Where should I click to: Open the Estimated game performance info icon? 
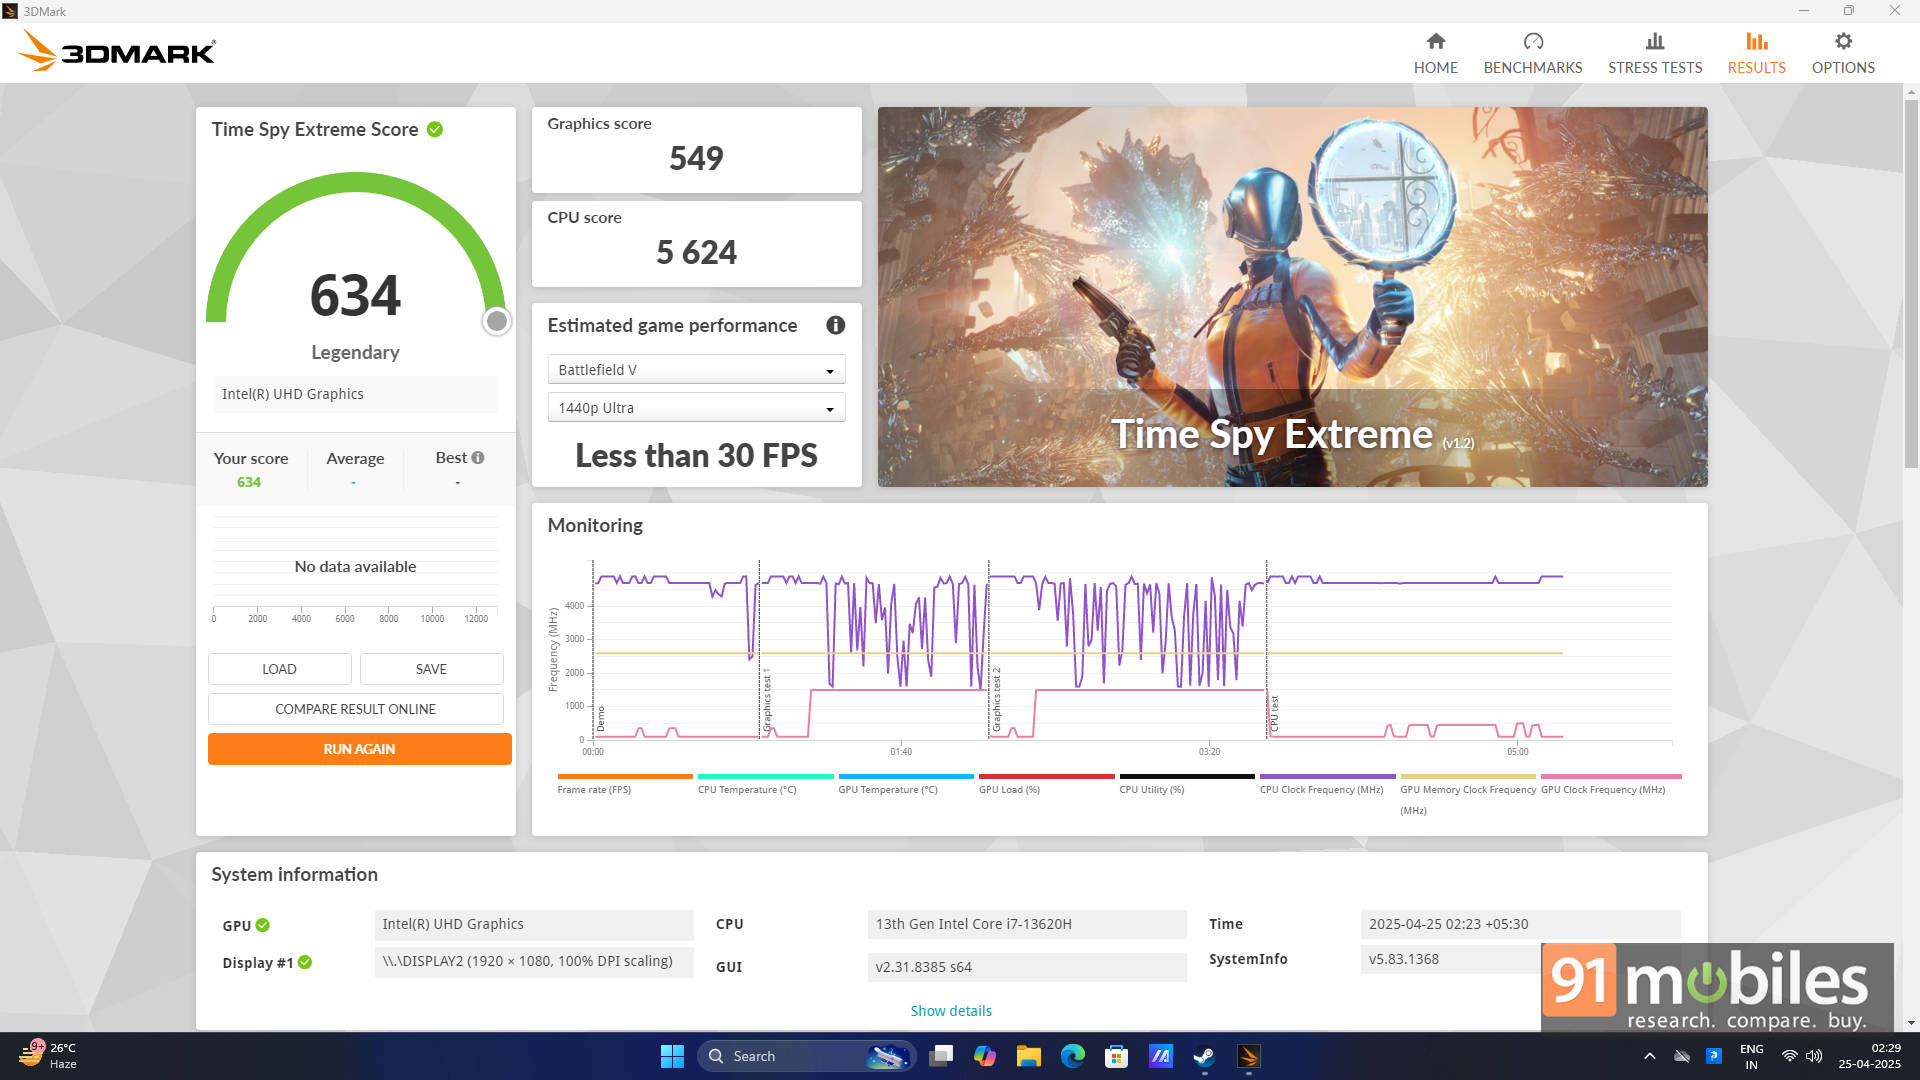835,325
